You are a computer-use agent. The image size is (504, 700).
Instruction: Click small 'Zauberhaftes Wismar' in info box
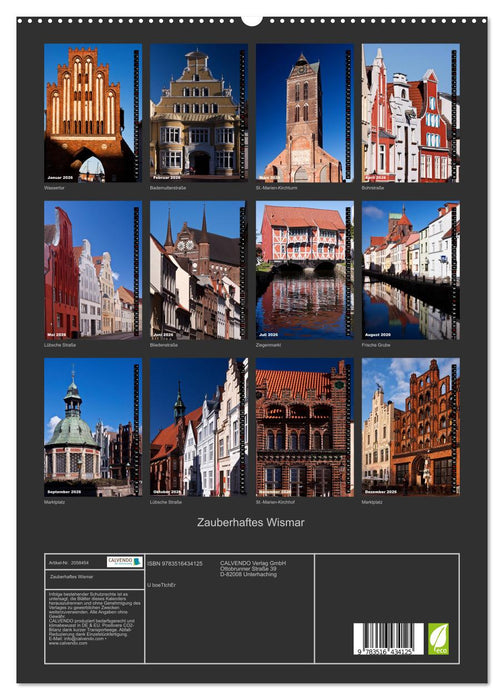point(71,577)
